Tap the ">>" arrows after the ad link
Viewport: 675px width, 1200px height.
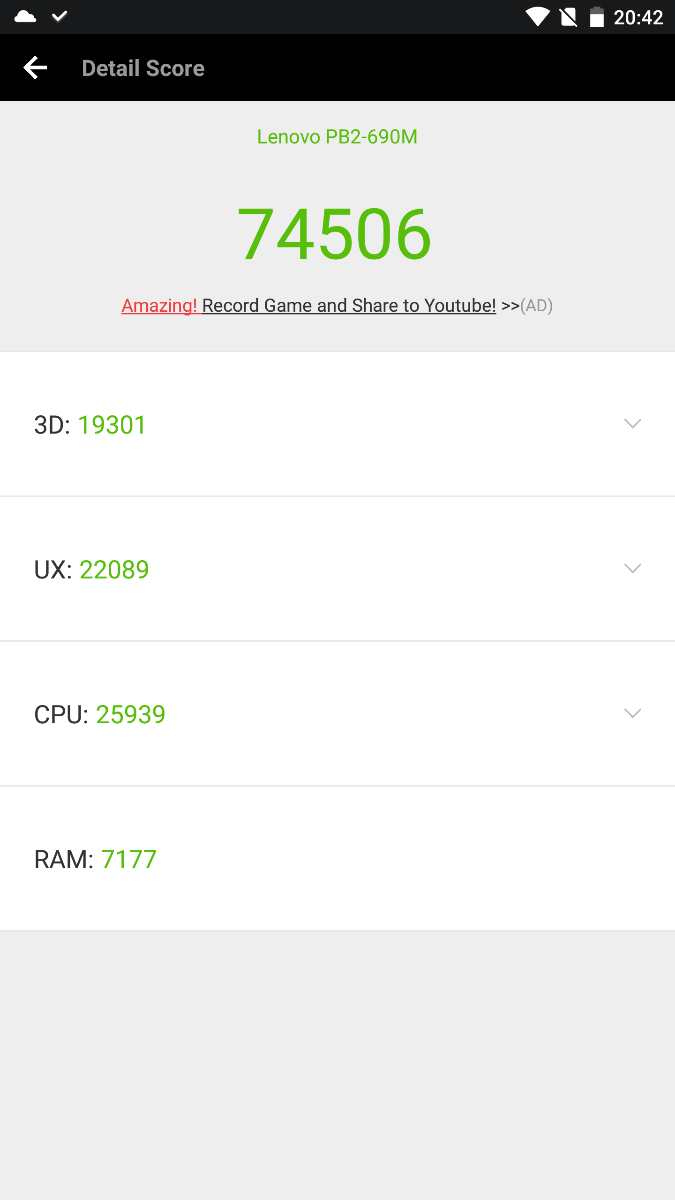coord(510,306)
